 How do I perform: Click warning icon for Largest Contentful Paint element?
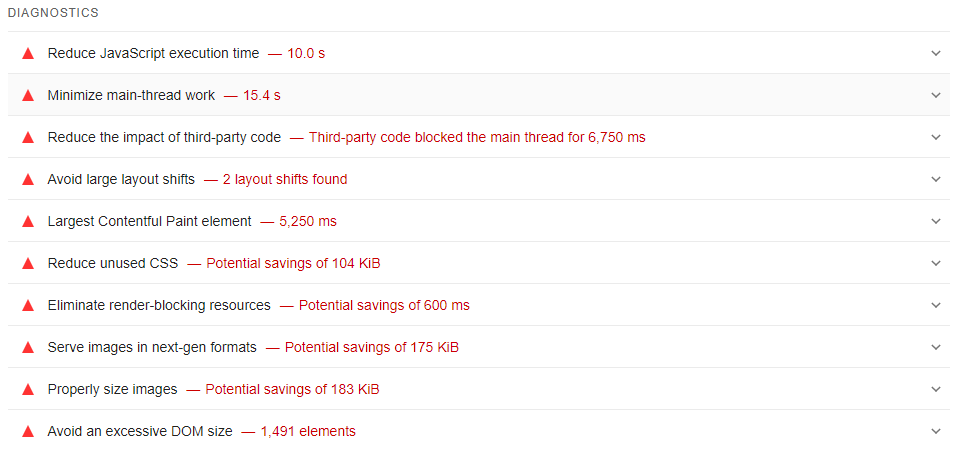28,221
